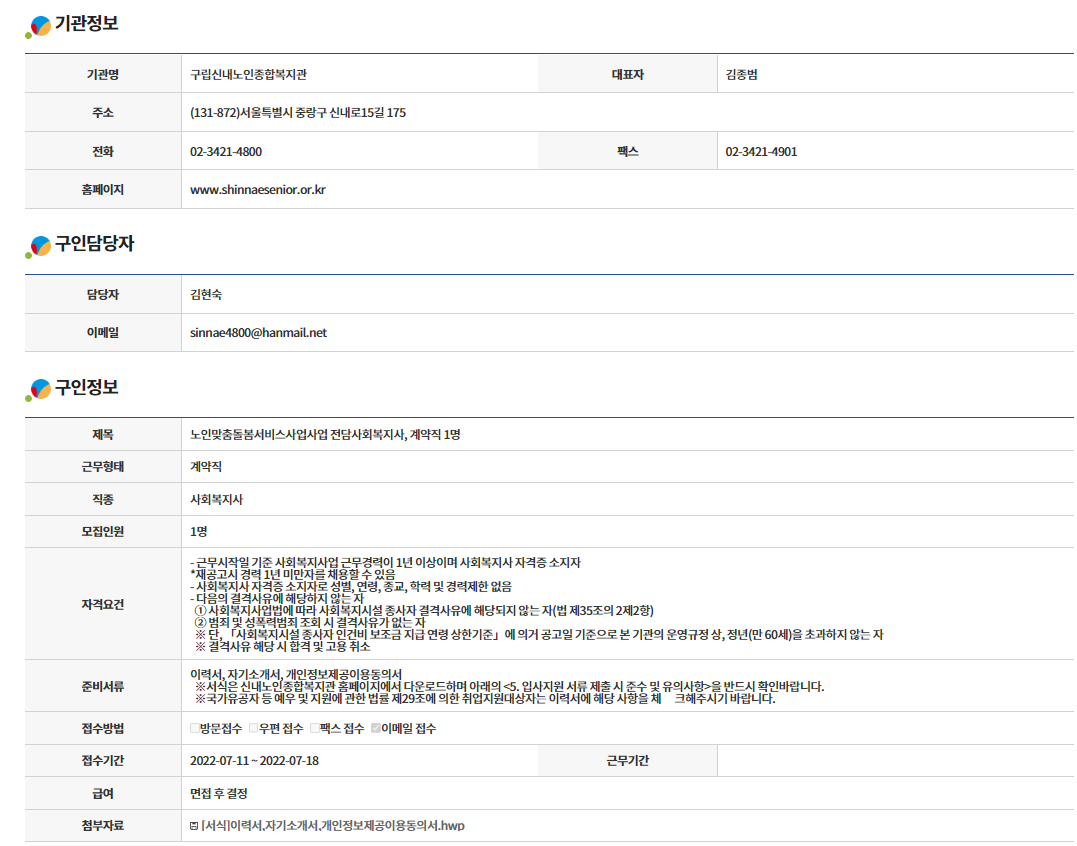Click the 전화 row label
This screenshot has width=1077, height=846.
[103, 152]
